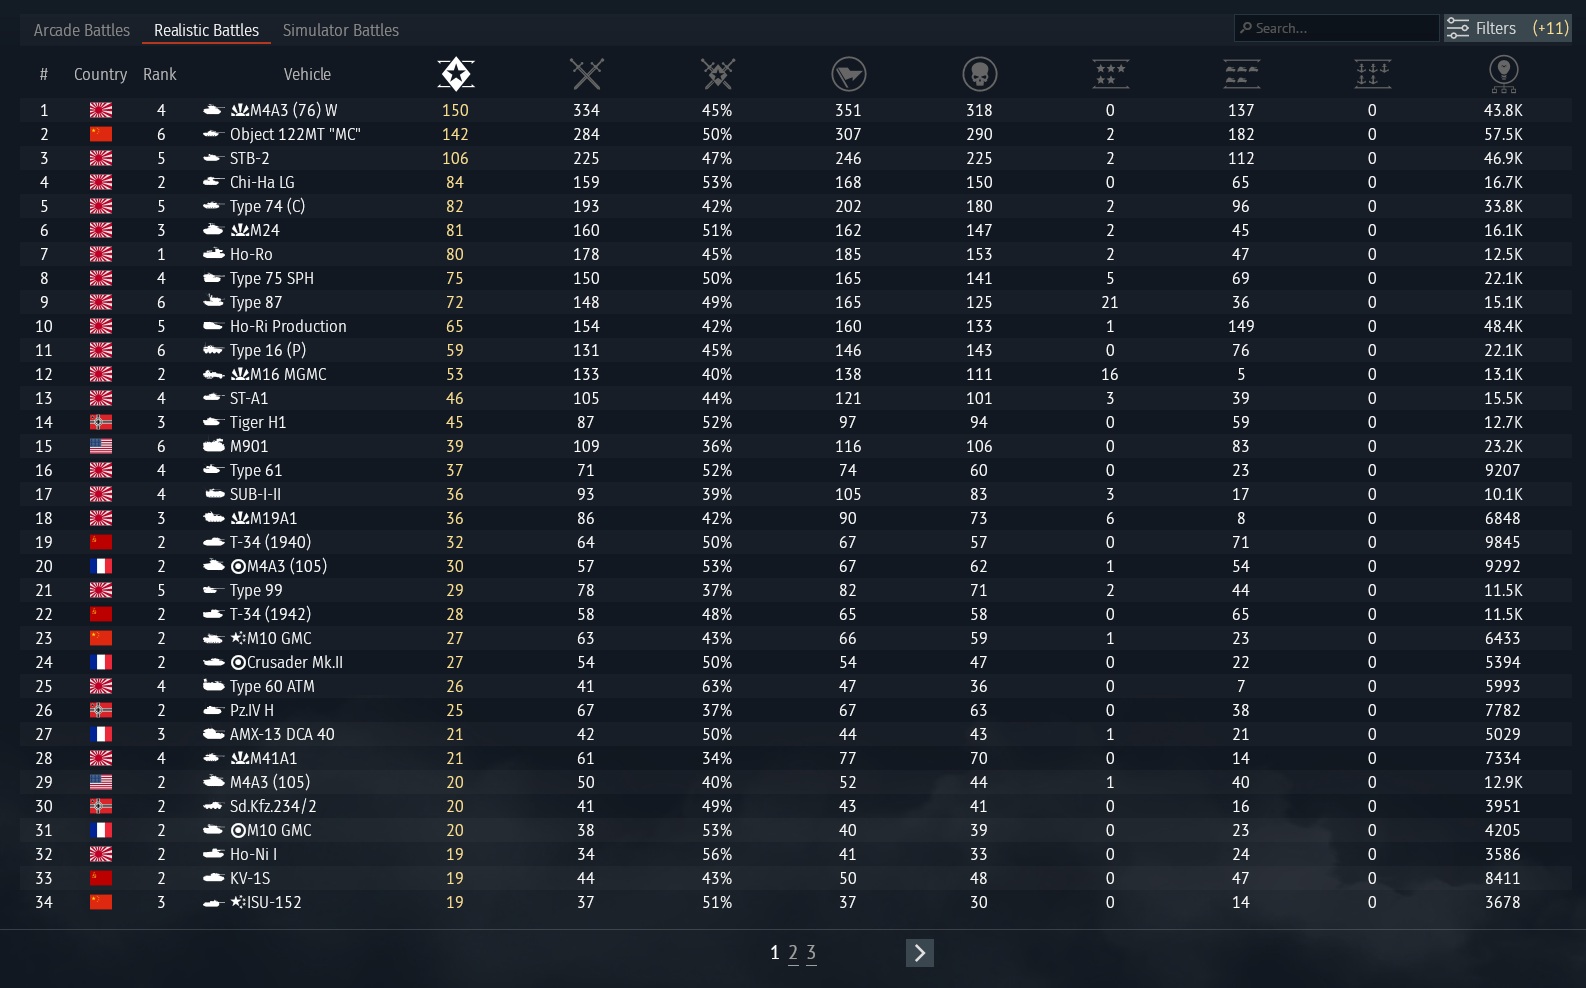
Task: Sort by the deaths skull icon
Action: click(979, 74)
